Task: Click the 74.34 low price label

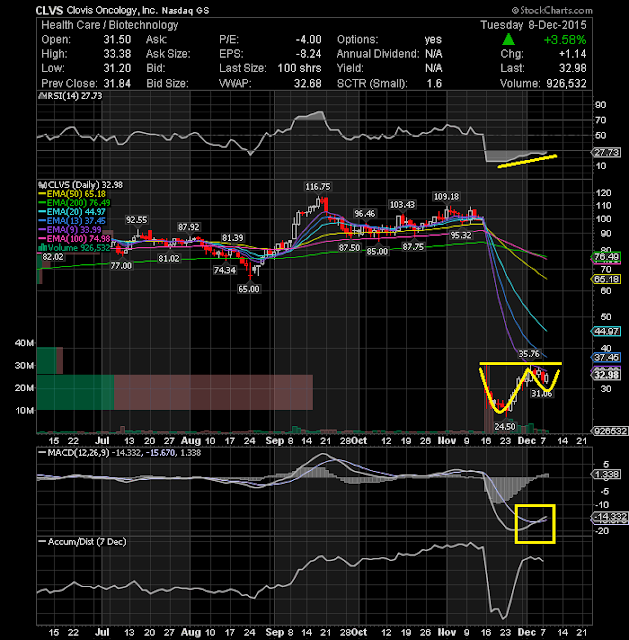Action: click(224, 270)
